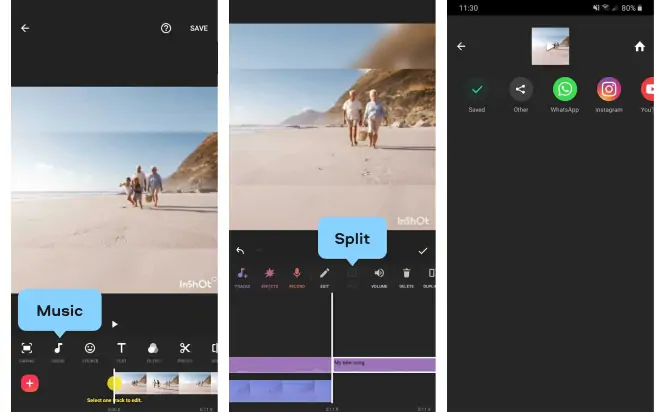
Task: Play the video preview in the editor
Action: (x=115, y=324)
